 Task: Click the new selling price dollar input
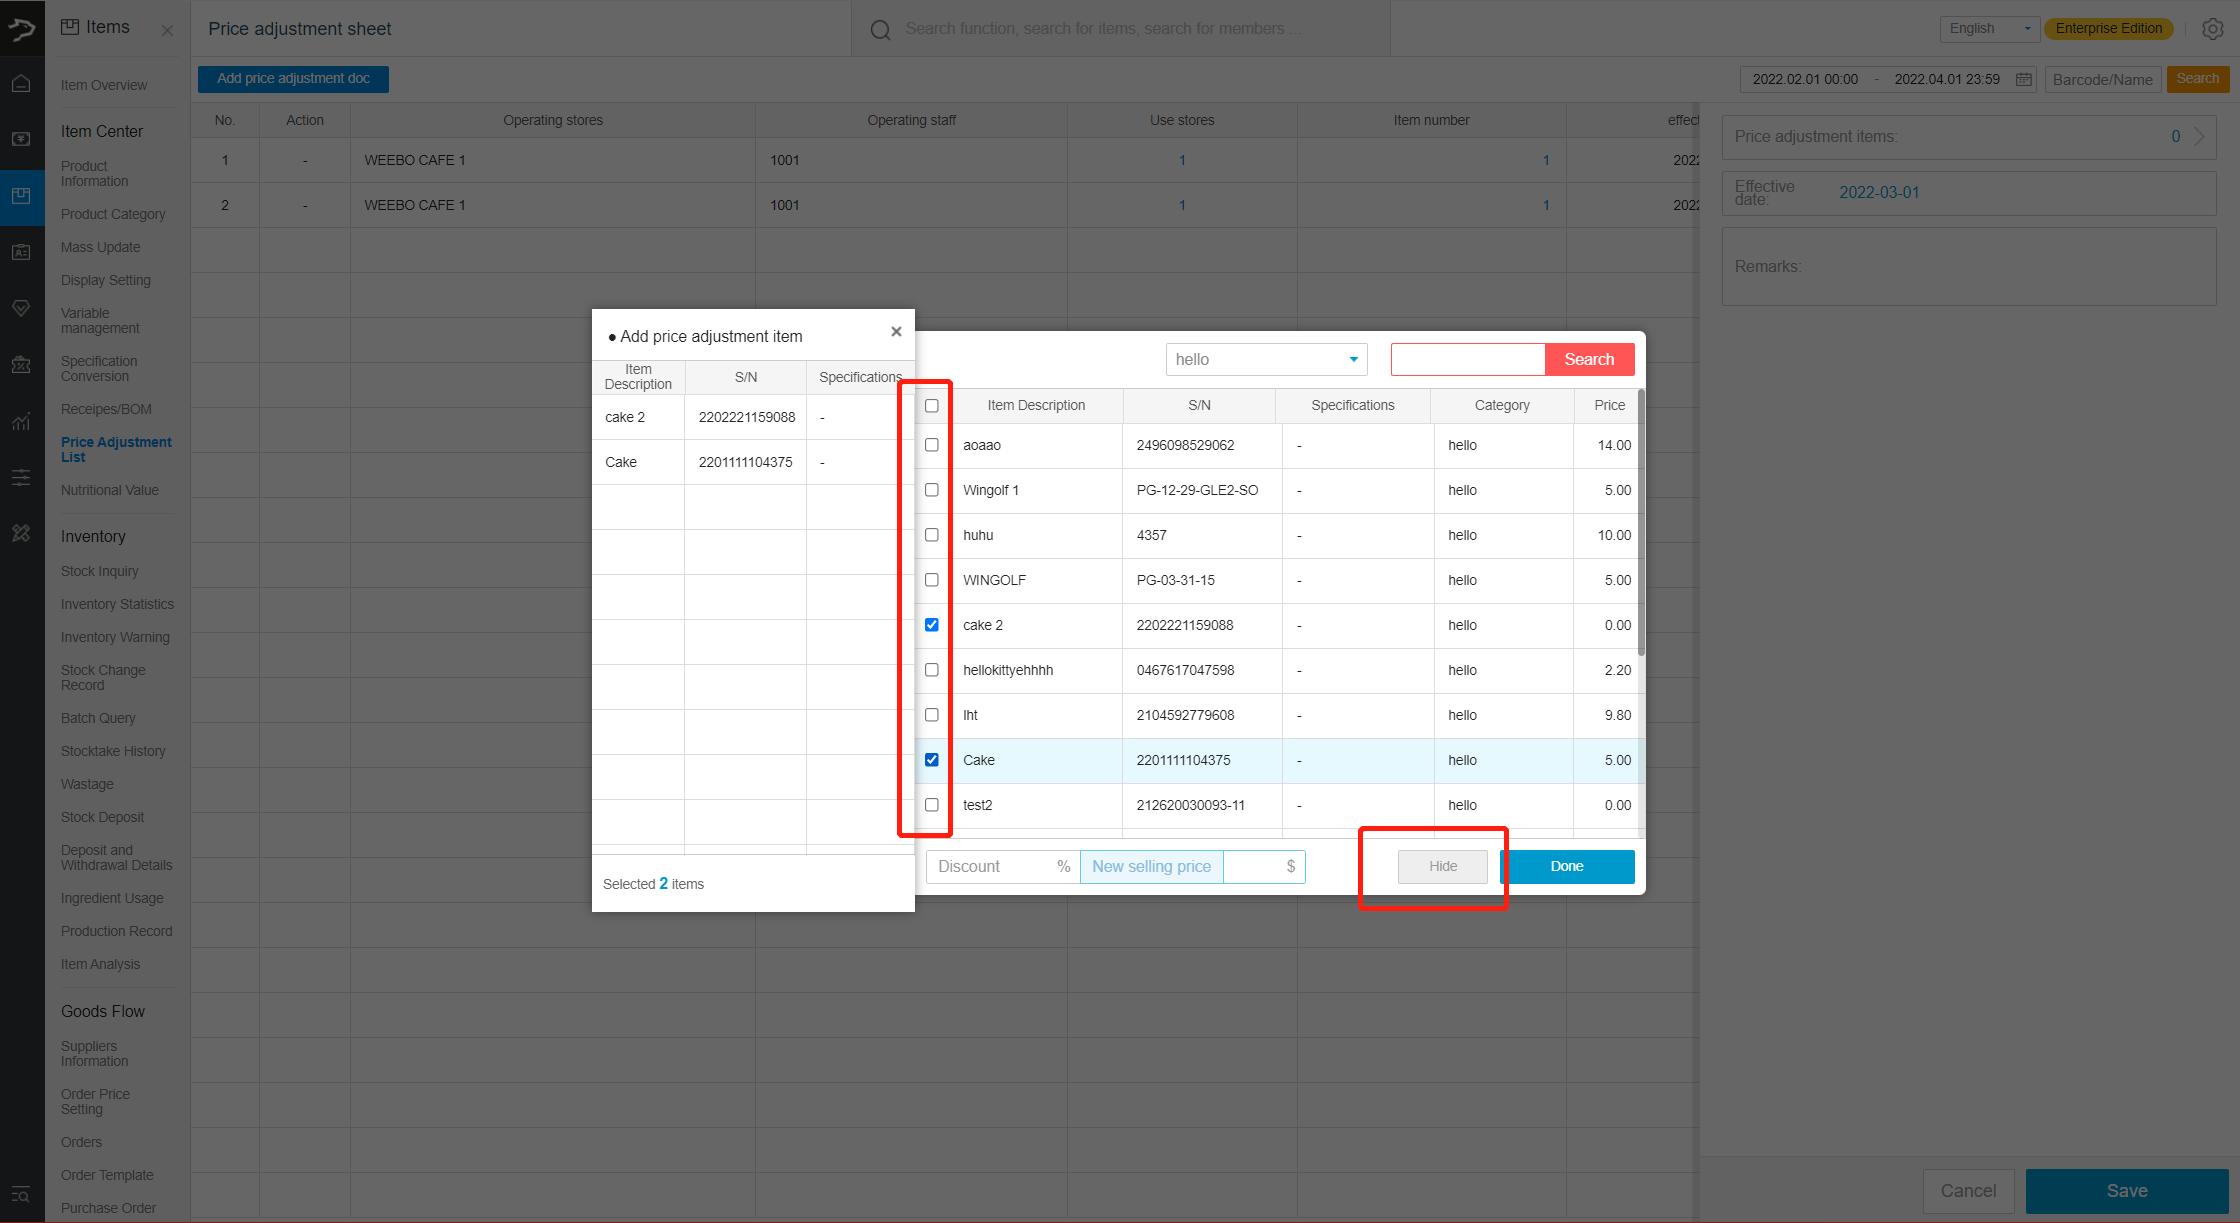click(1264, 866)
